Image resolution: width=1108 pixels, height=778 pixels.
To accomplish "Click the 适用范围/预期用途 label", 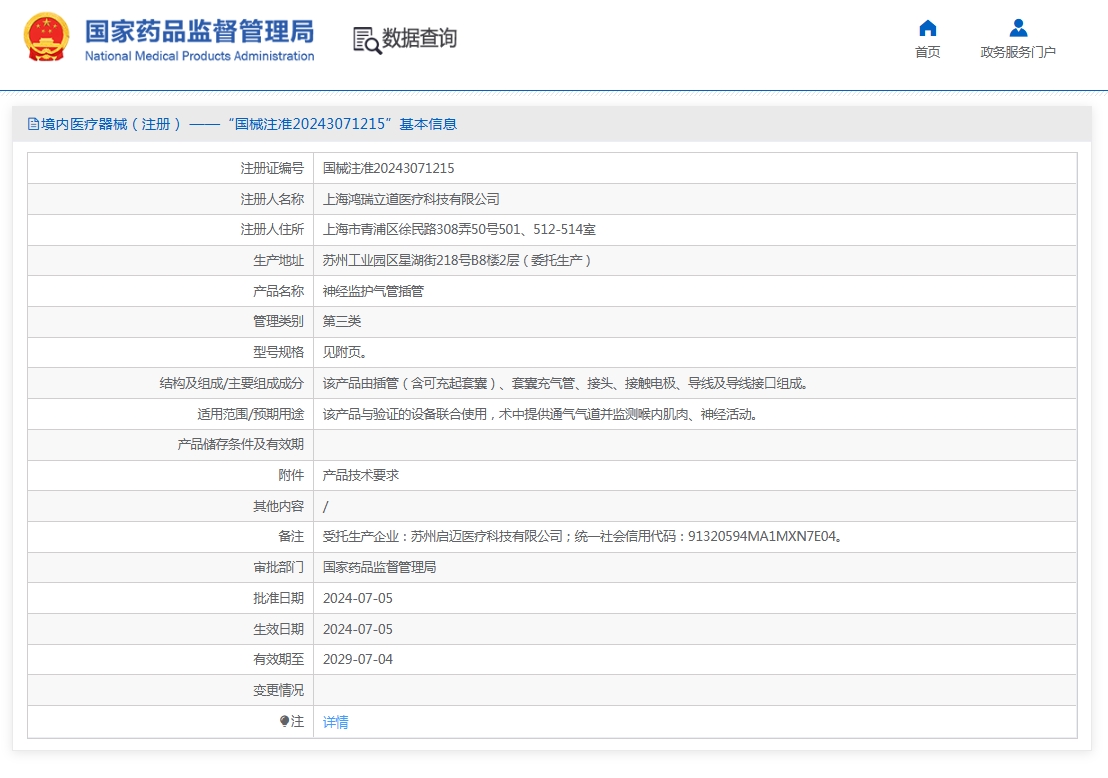I will (251, 414).
